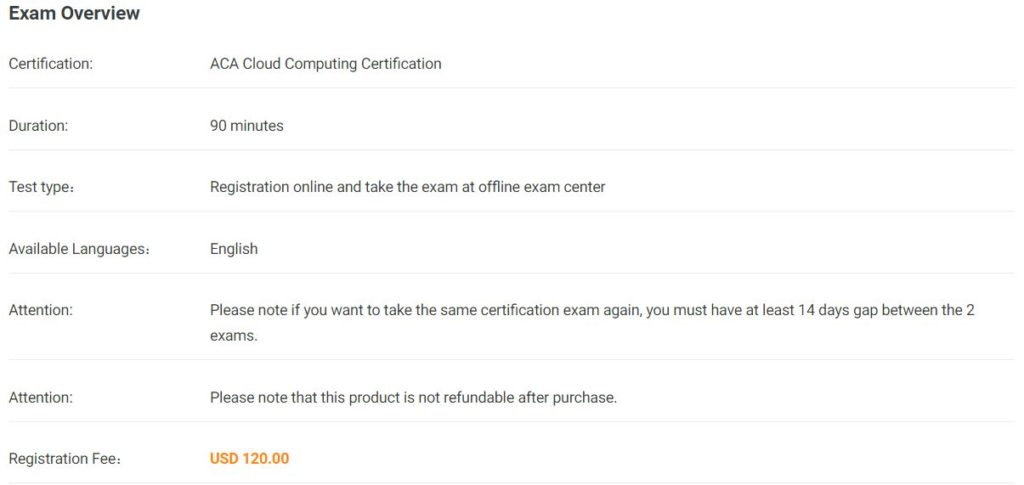
Task: Click the word exams on second line
Action: [x=234, y=337]
